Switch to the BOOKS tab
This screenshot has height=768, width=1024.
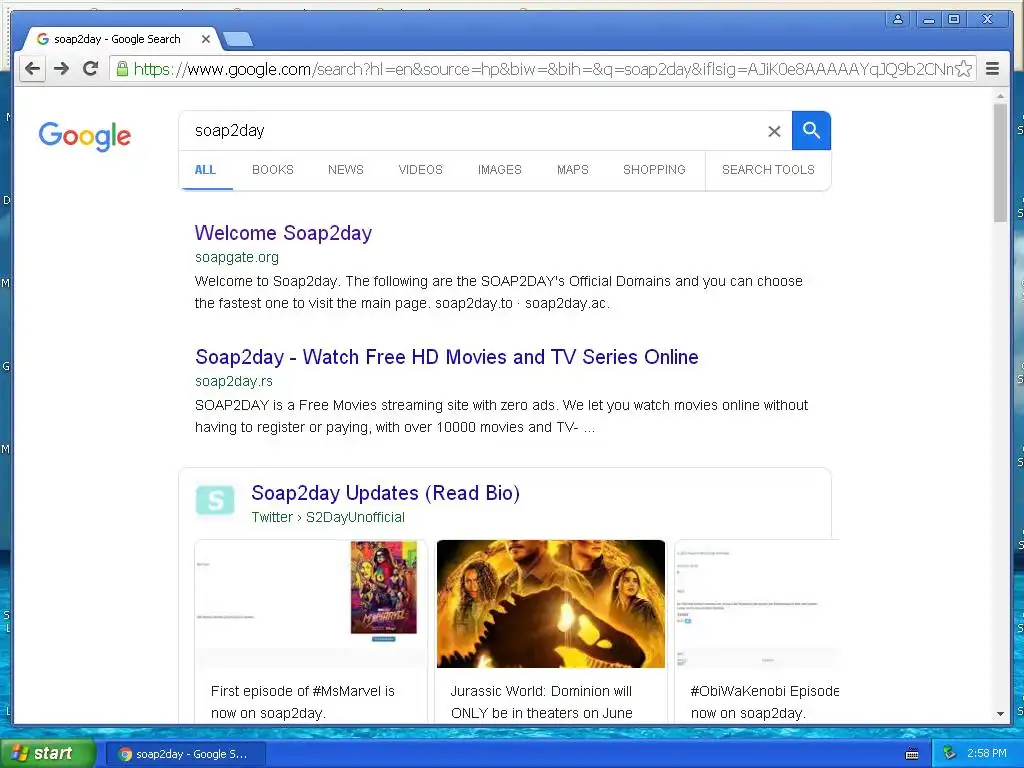coord(273,170)
